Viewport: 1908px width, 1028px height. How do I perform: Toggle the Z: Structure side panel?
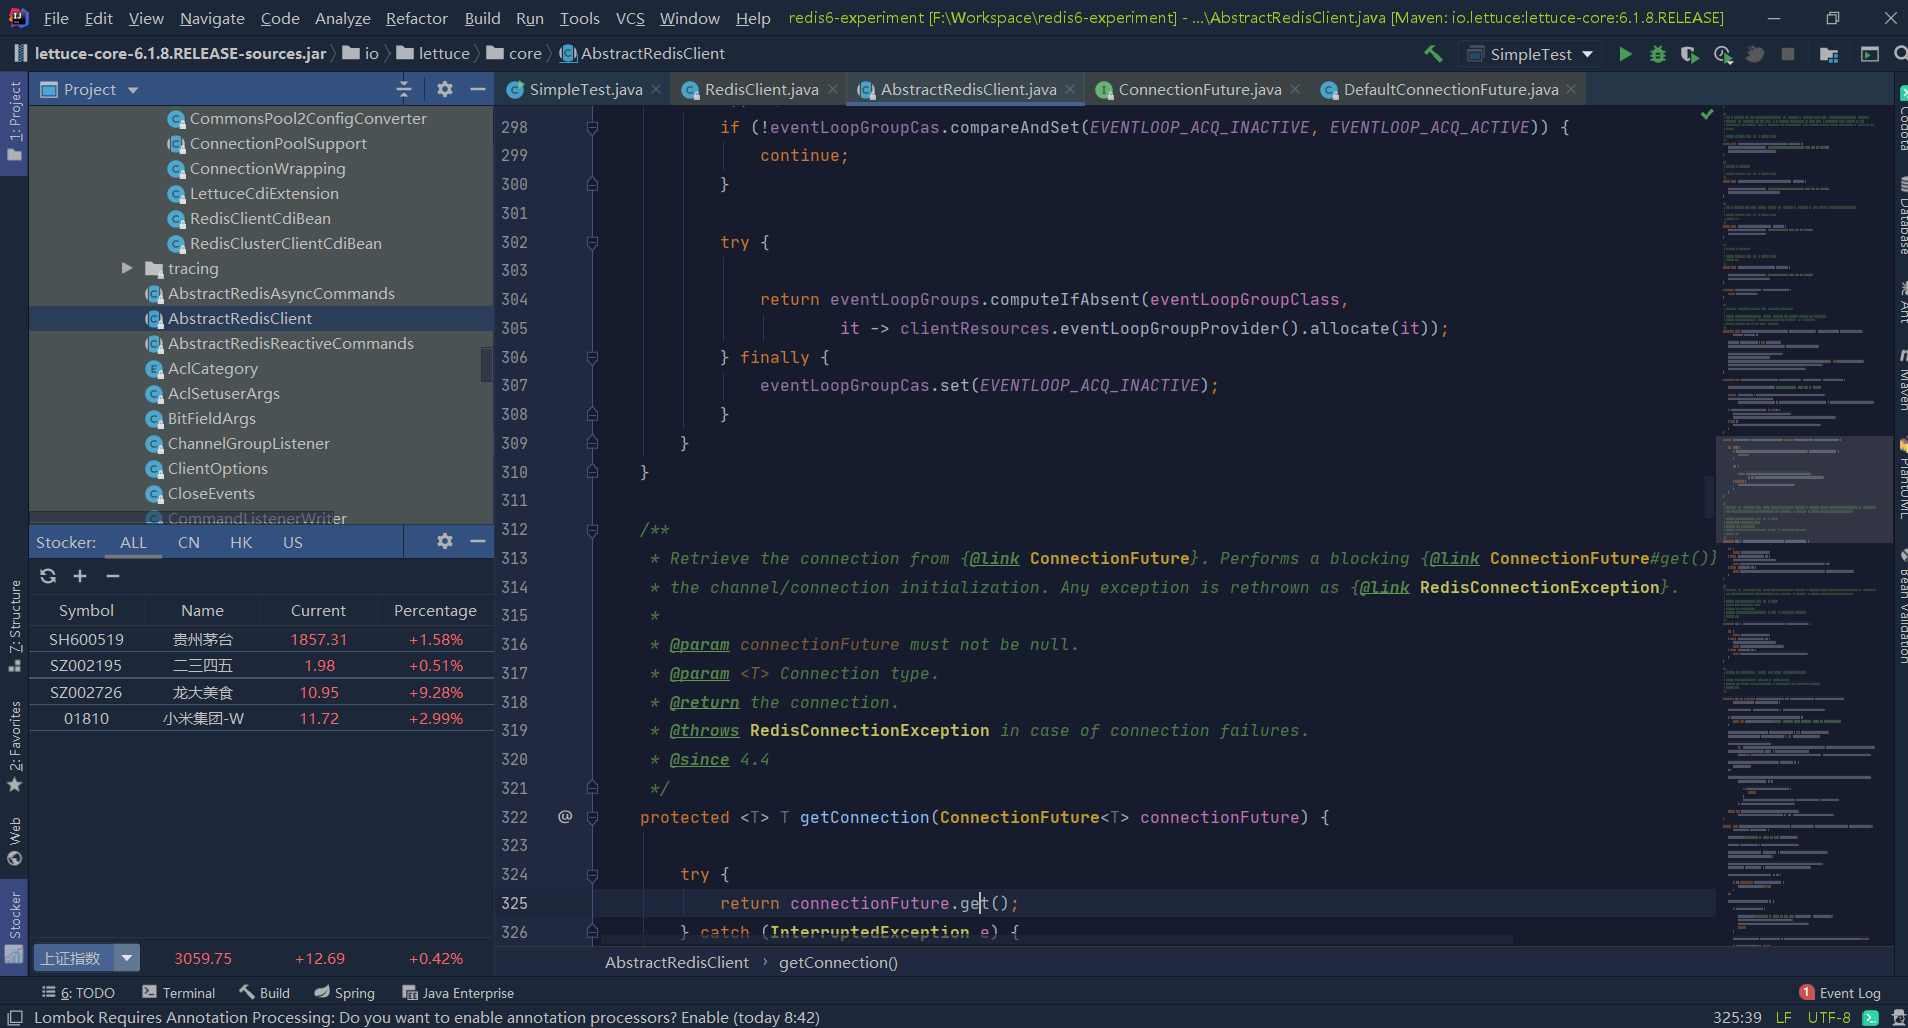click(14, 626)
